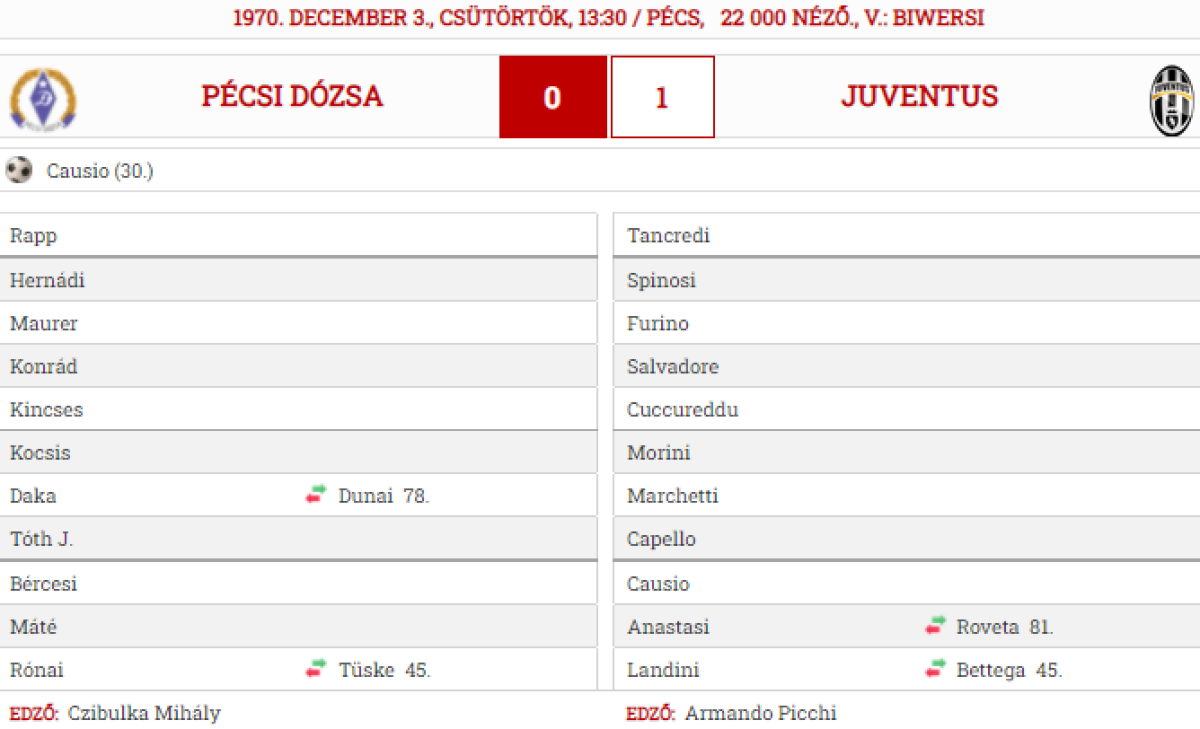
Task: Click the Juventus club crest
Action: [x=1171, y=100]
